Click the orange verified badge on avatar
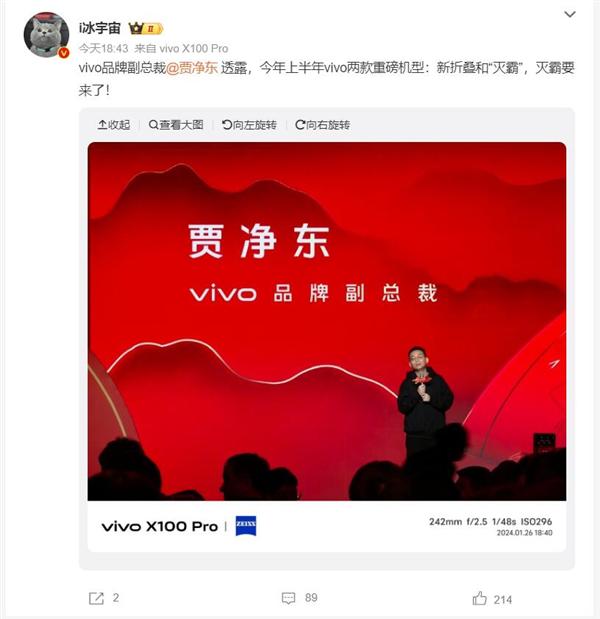This screenshot has height=619, width=600. (64, 53)
